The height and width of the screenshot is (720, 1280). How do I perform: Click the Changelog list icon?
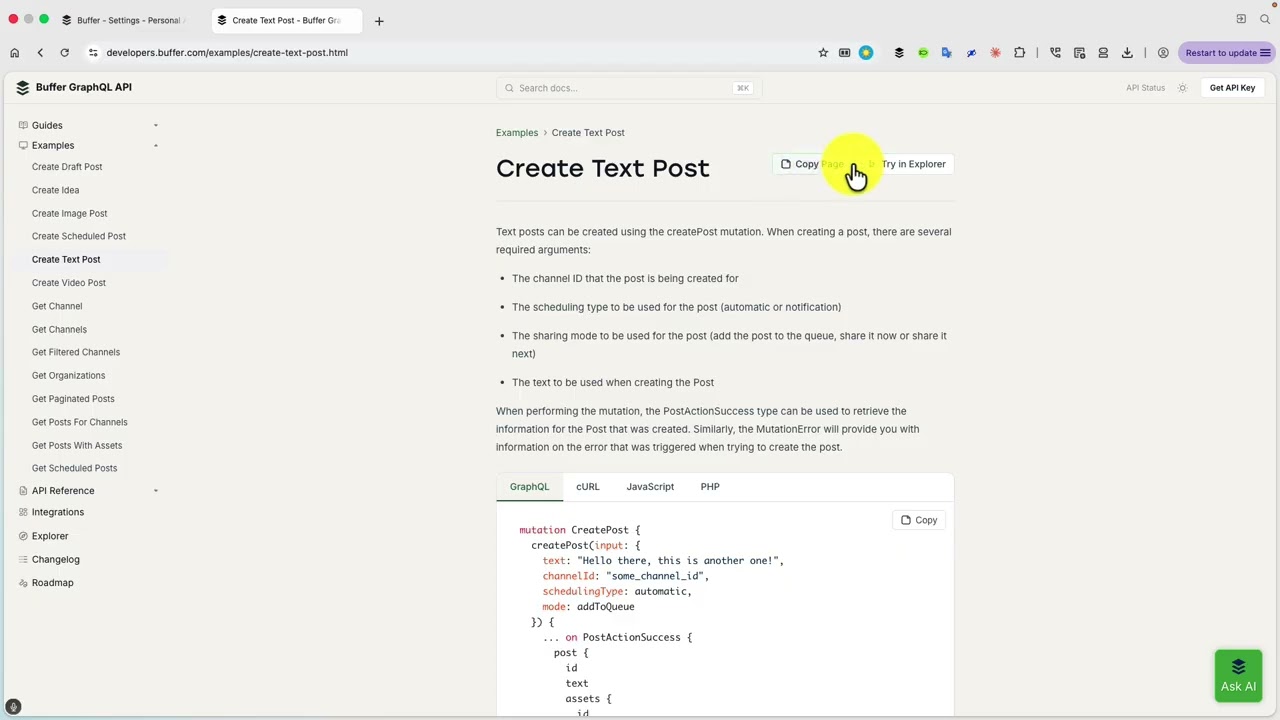23,559
